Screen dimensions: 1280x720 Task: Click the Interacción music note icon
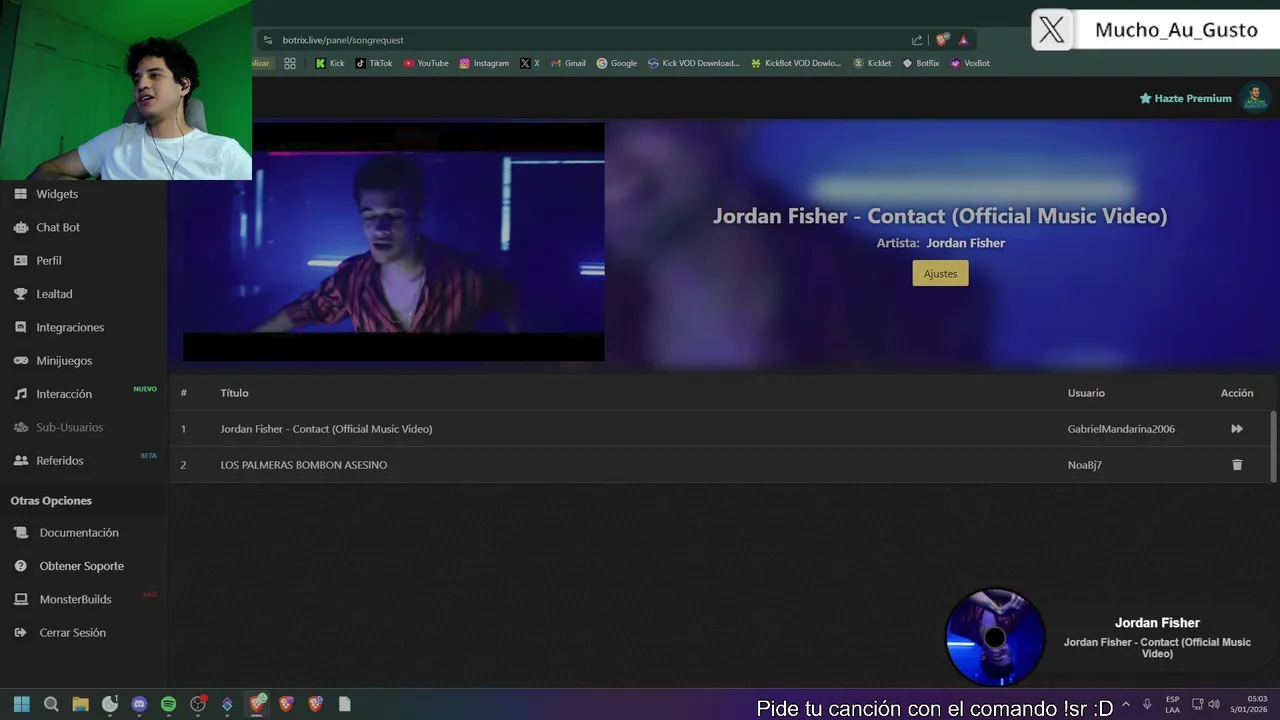20,394
